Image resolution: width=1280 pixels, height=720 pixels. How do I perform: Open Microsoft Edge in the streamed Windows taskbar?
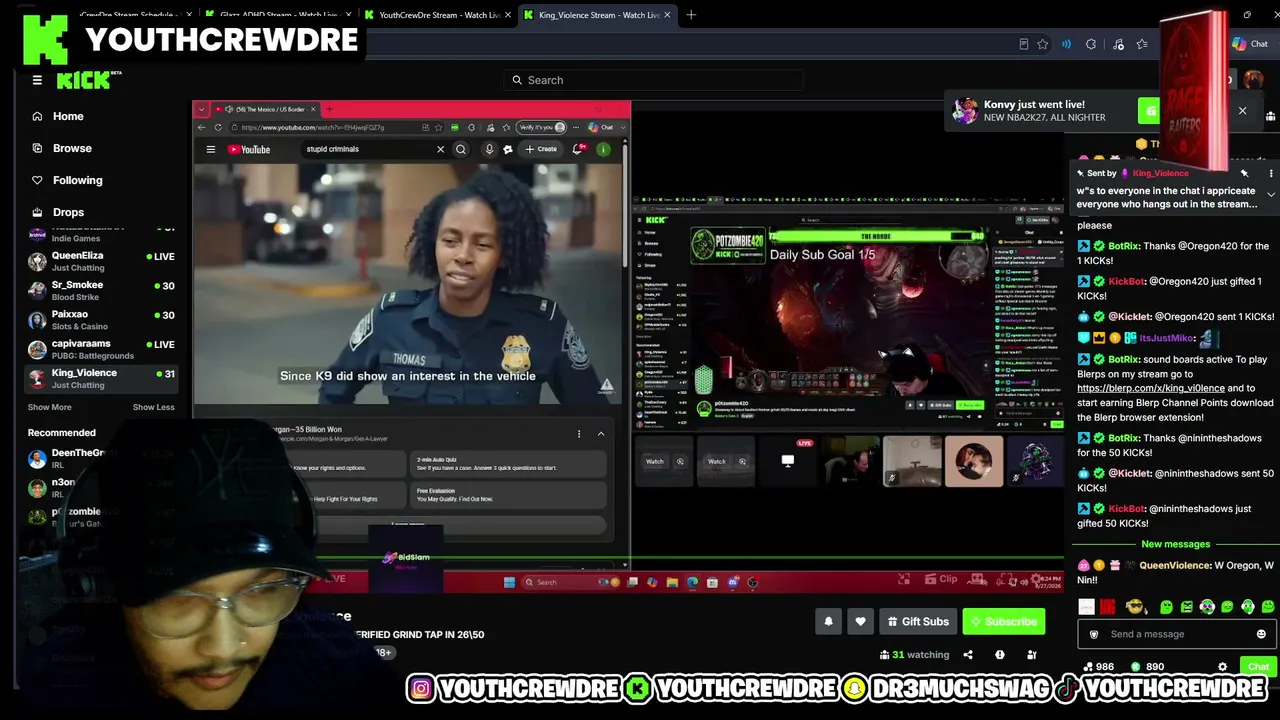tap(692, 582)
